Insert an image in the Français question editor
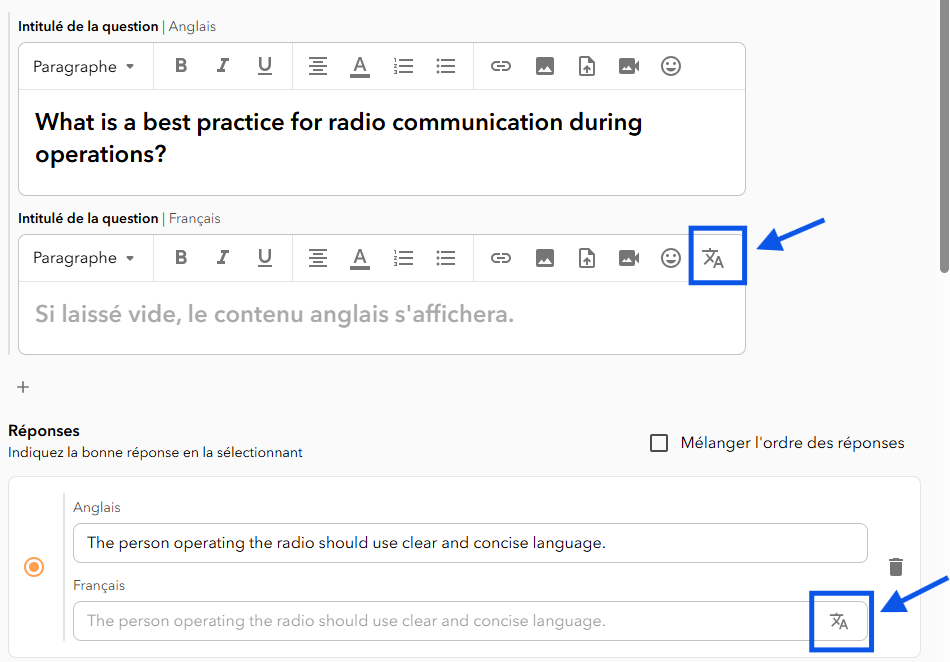This screenshot has width=950, height=662. coord(545,257)
